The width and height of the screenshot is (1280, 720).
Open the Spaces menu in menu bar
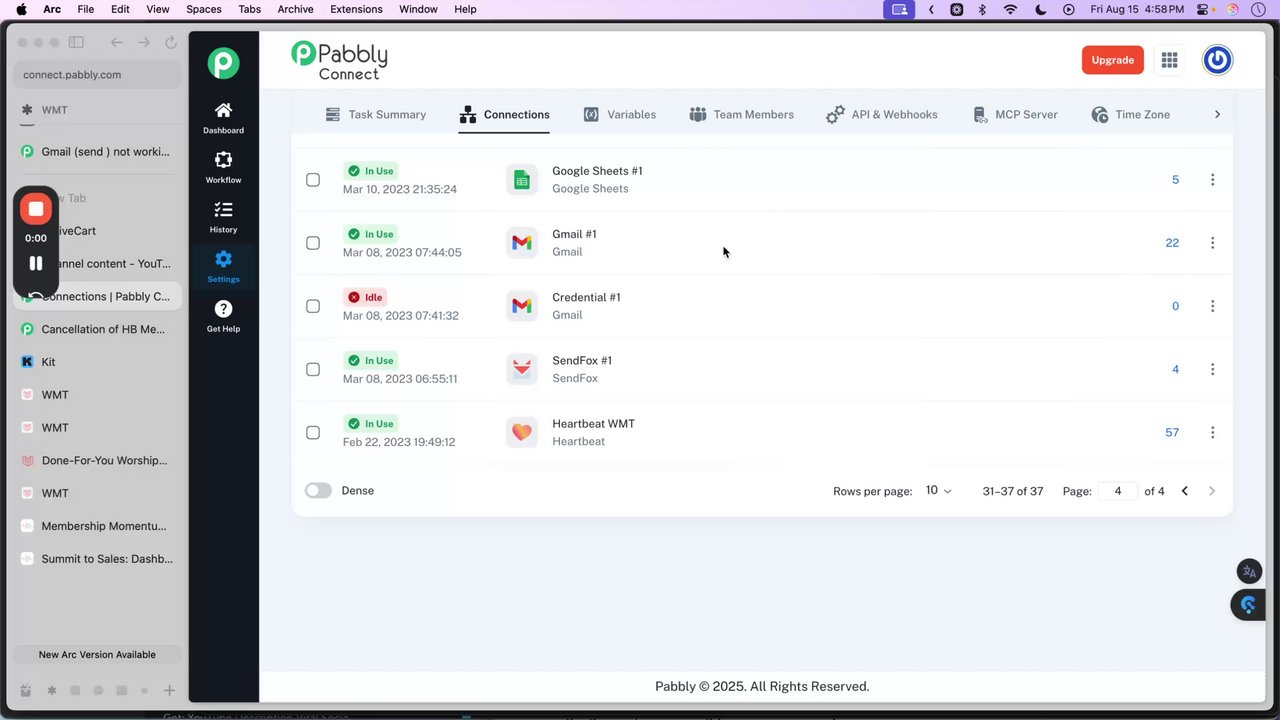[x=204, y=9]
